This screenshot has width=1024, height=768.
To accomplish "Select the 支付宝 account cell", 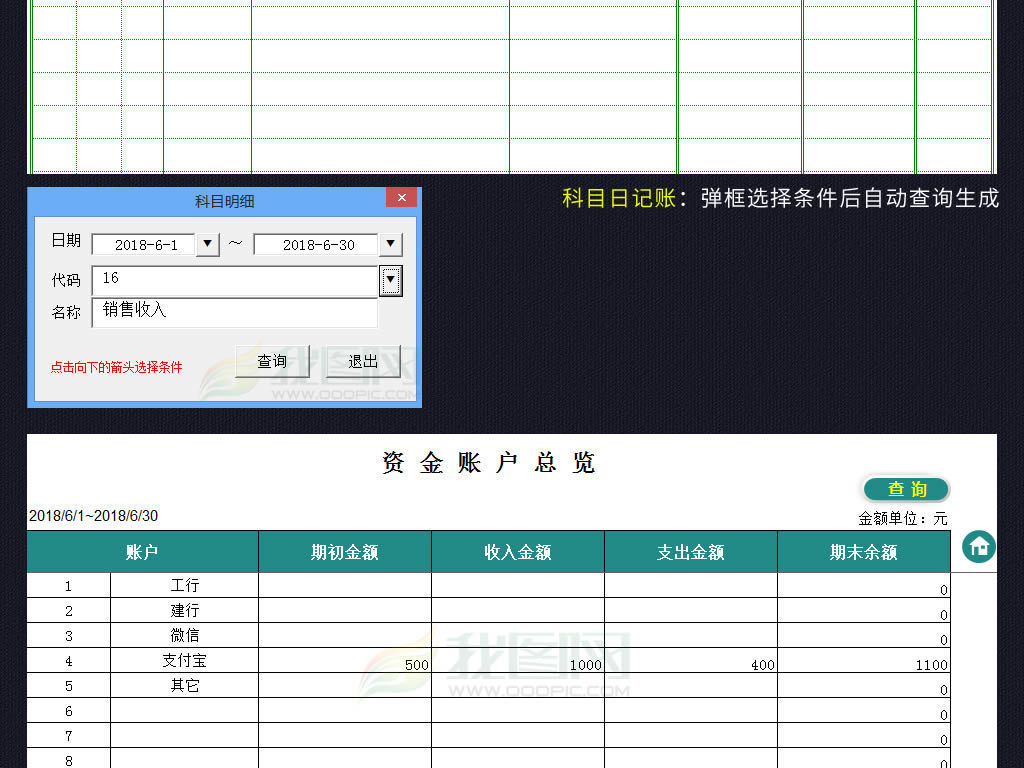I will coord(184,660).
